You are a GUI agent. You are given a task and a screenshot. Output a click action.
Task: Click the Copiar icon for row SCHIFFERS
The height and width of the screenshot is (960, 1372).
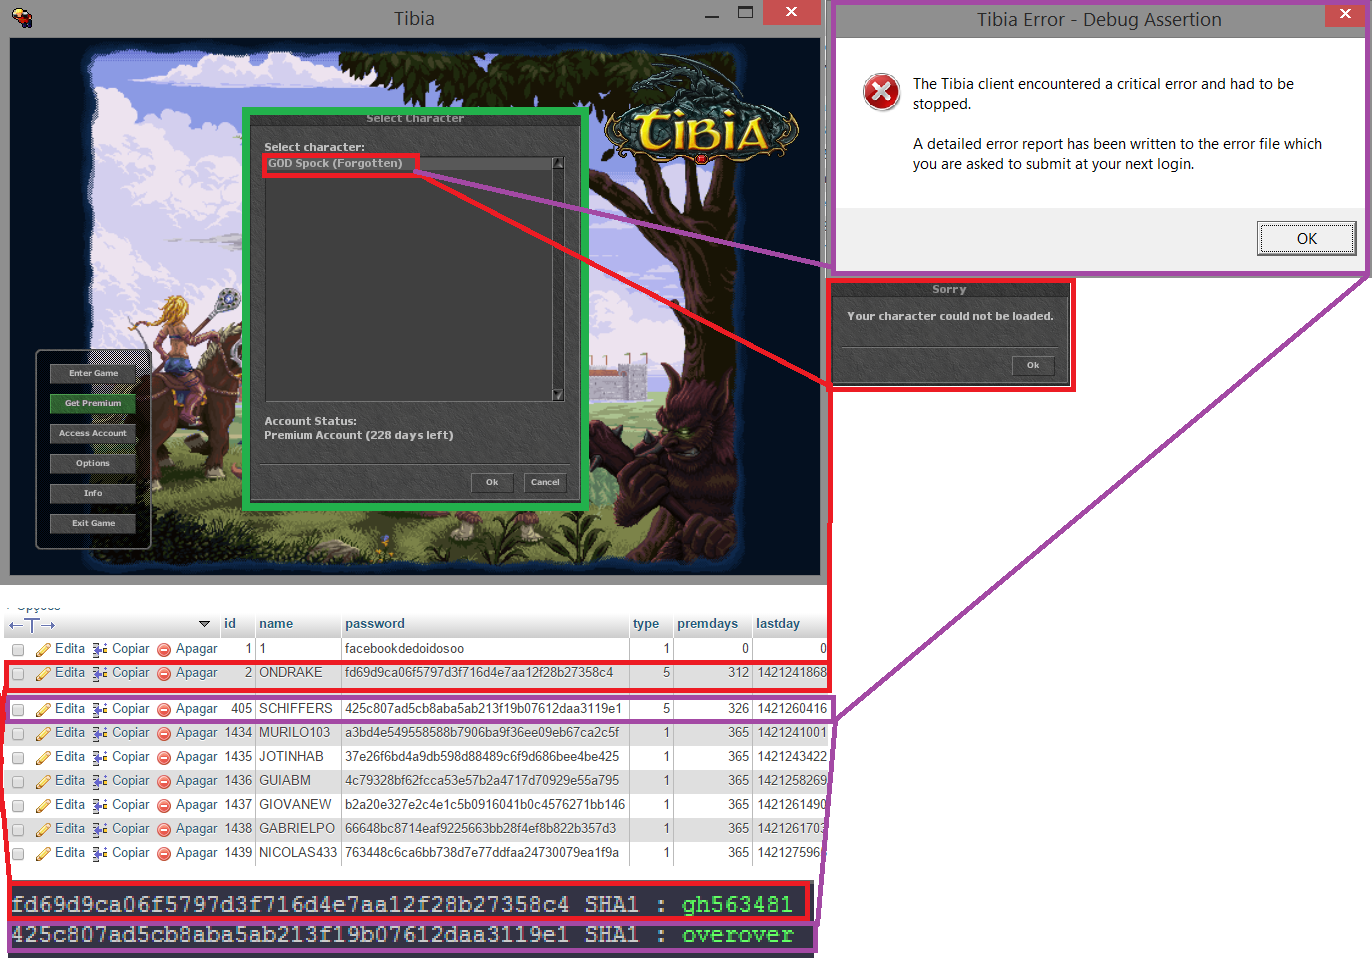(100, 710)
